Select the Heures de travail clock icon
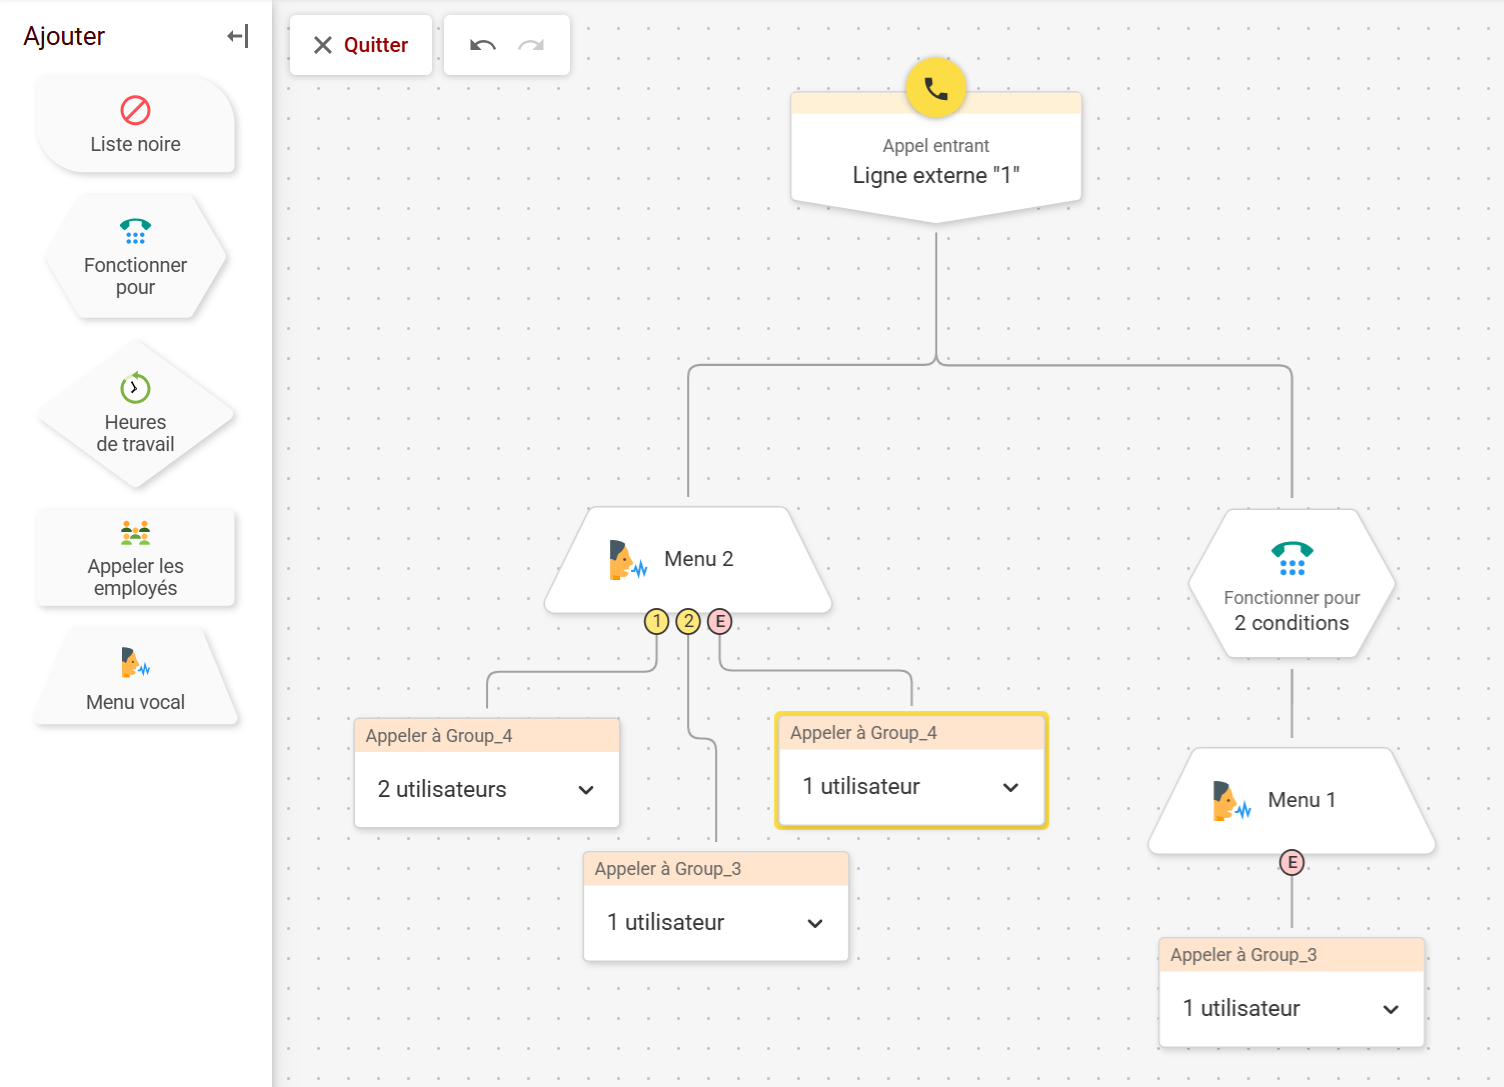 135,387
